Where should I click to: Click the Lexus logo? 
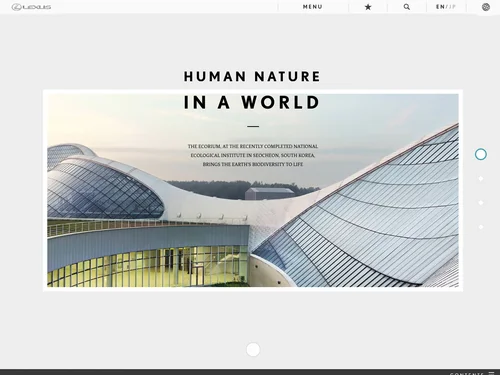[31, 7]
